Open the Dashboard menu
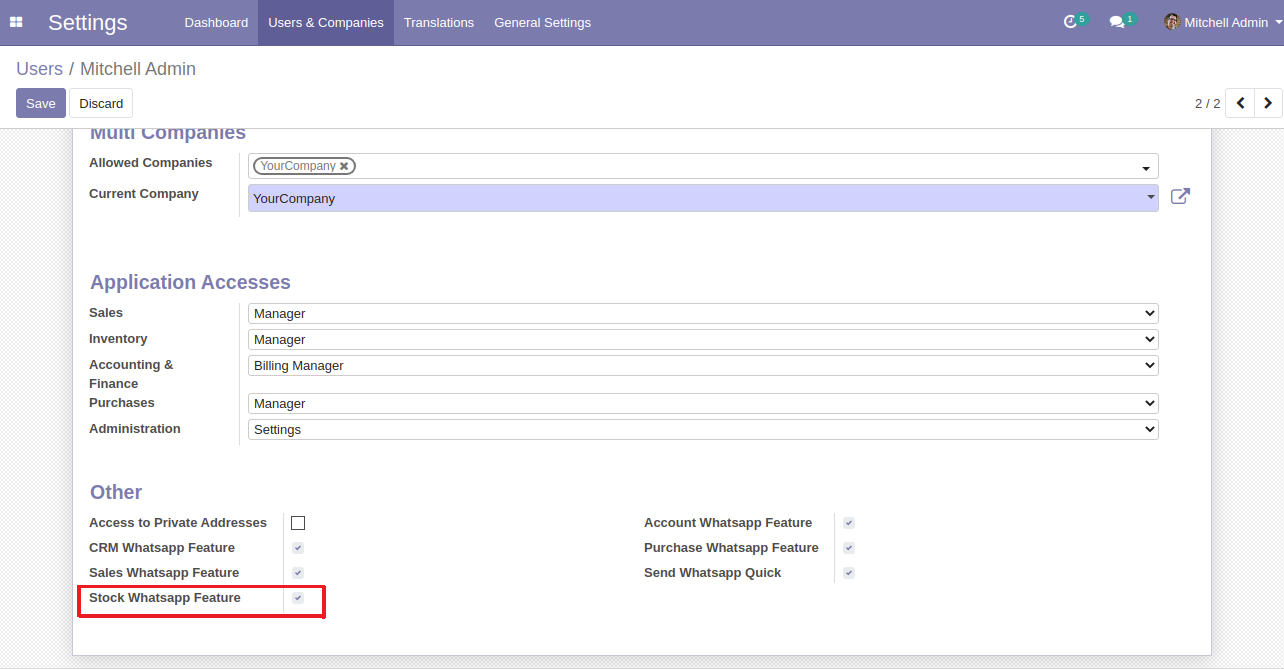The image size is (1284, 669). point(216,22)
